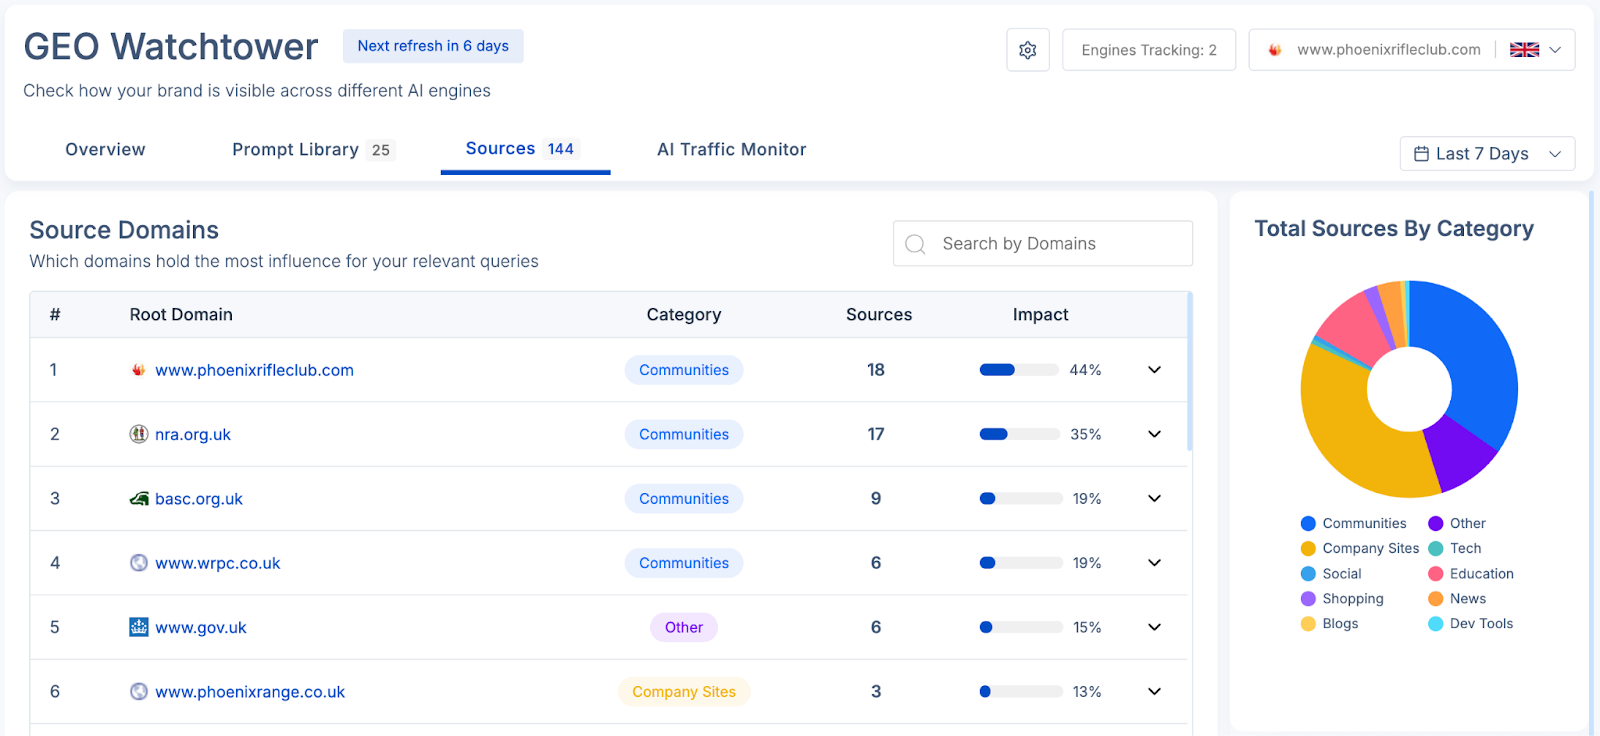This screenshot has height=736, width=1600.
Task: Toggle Social in the chart legend
Action: 1331,574
